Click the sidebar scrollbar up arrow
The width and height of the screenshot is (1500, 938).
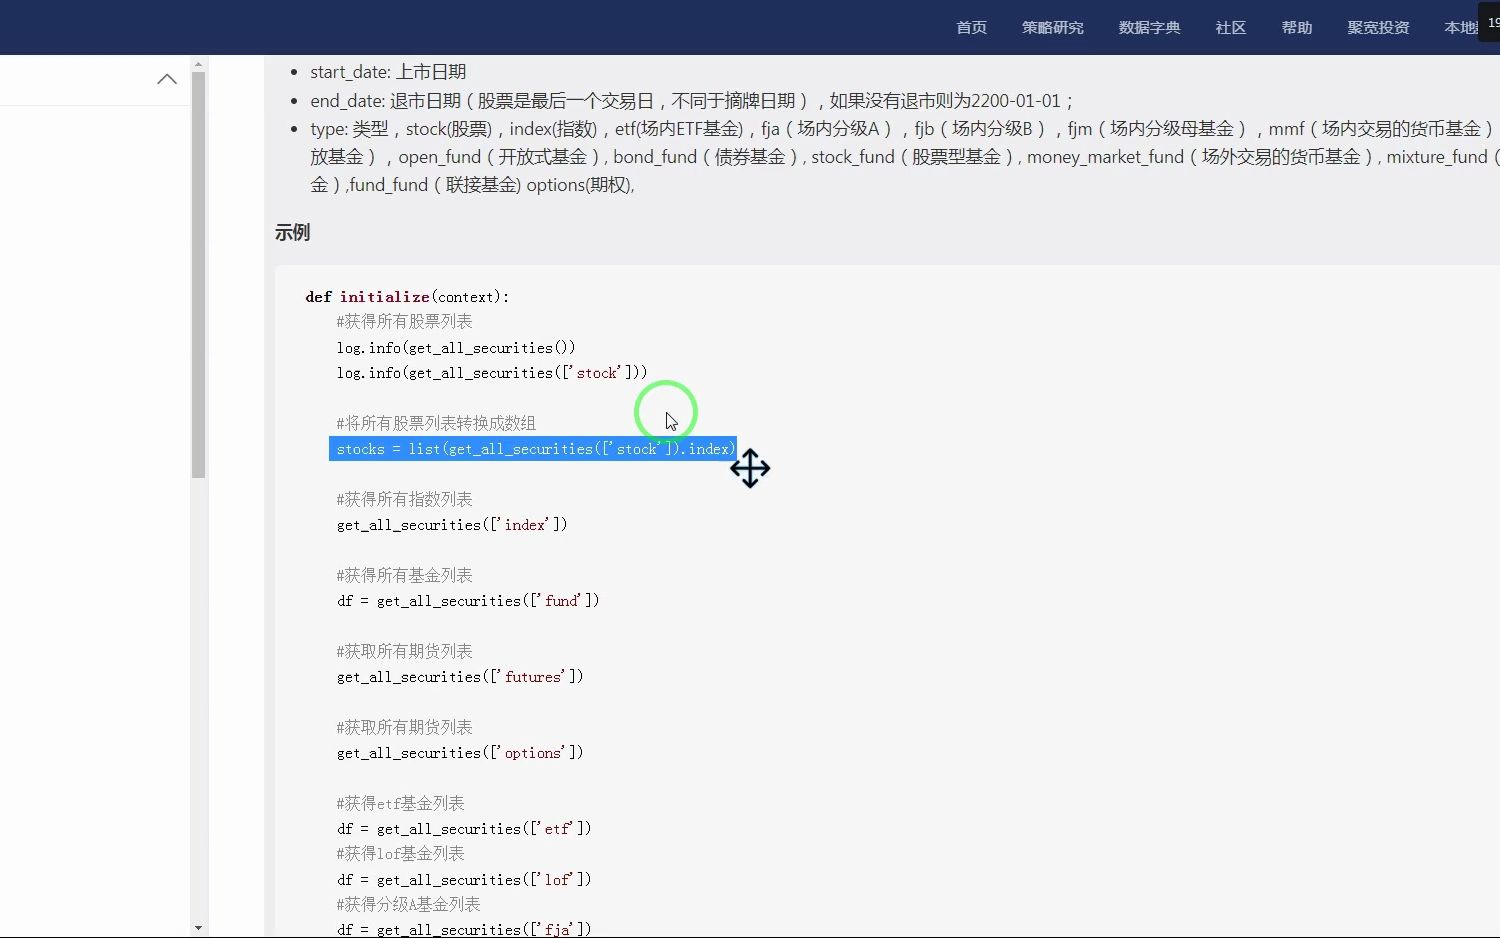198,63
